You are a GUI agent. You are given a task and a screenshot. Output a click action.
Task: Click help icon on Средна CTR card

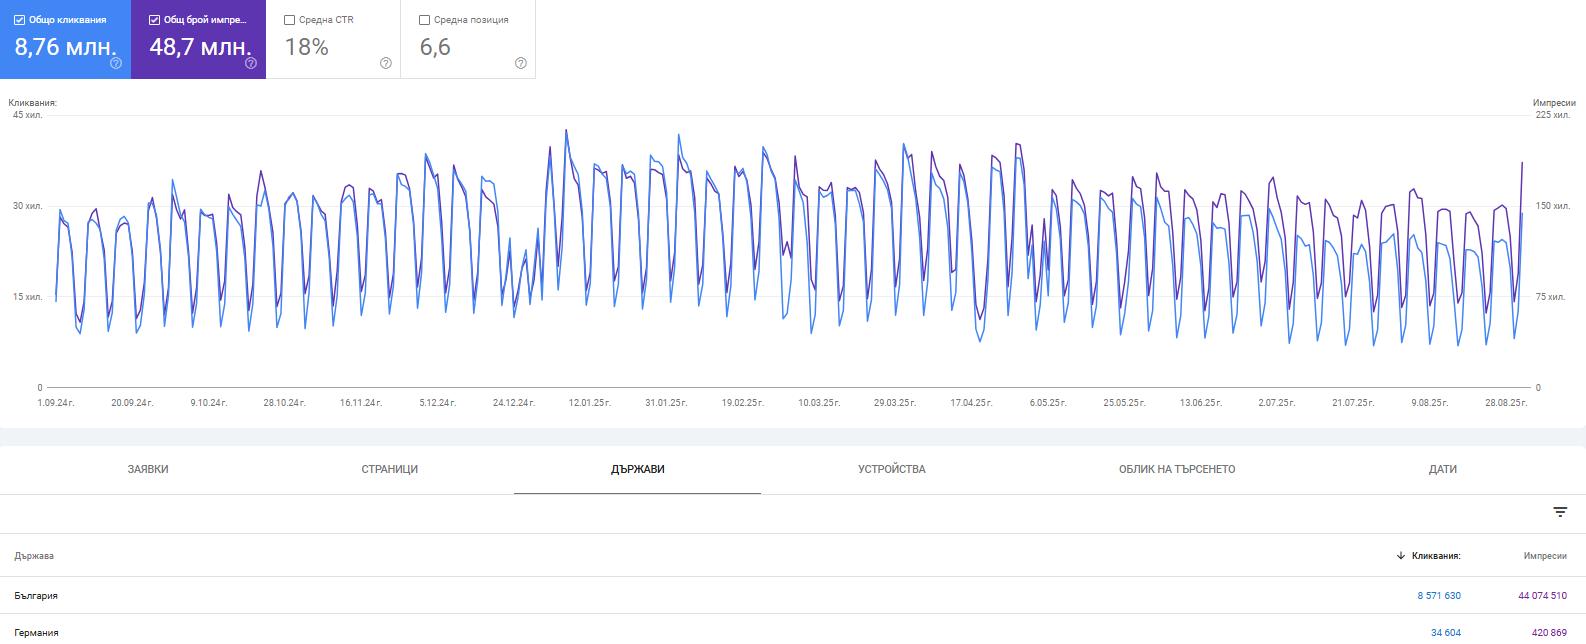[x=386, y=63]
